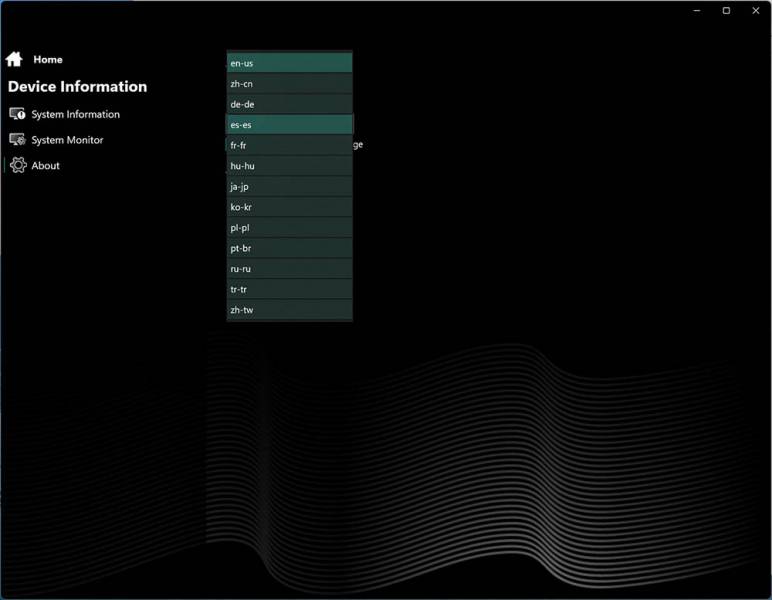Choose fr-fr from the dropdown list

289,145
